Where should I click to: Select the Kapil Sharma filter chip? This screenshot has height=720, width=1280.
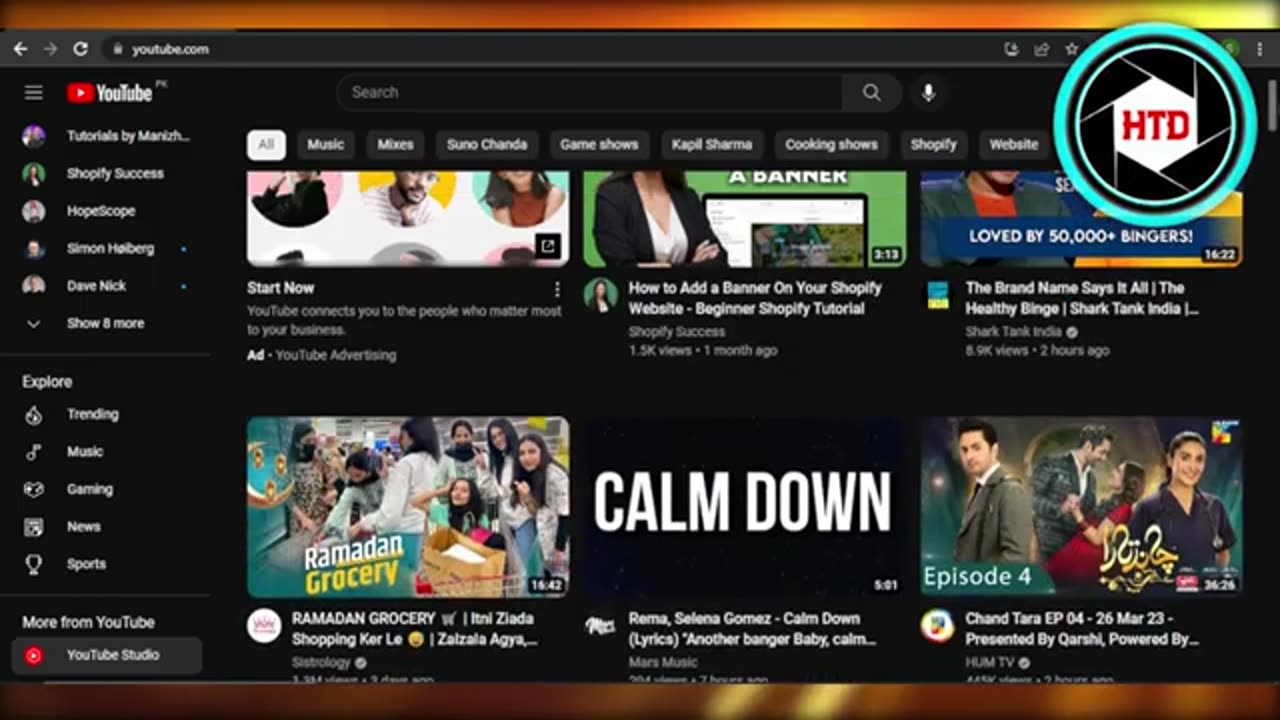[712, 145]
